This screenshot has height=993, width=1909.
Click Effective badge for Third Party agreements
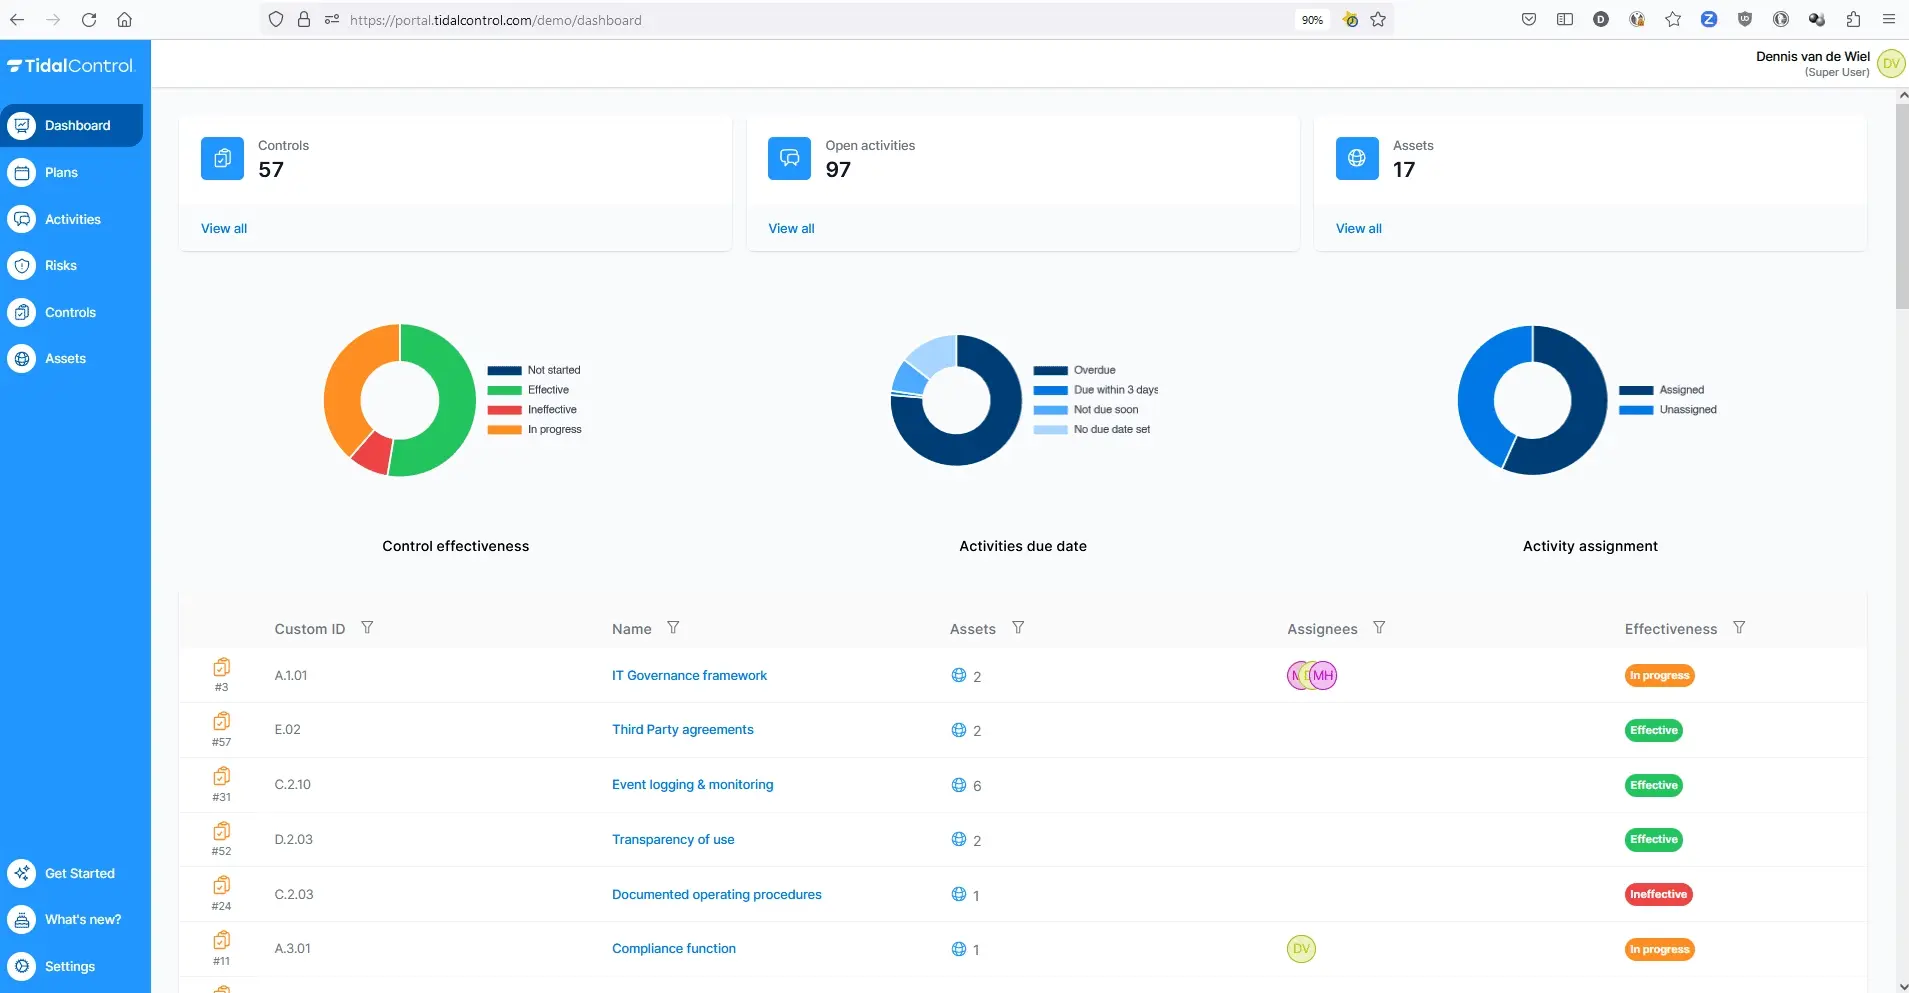coord(1654,731)
